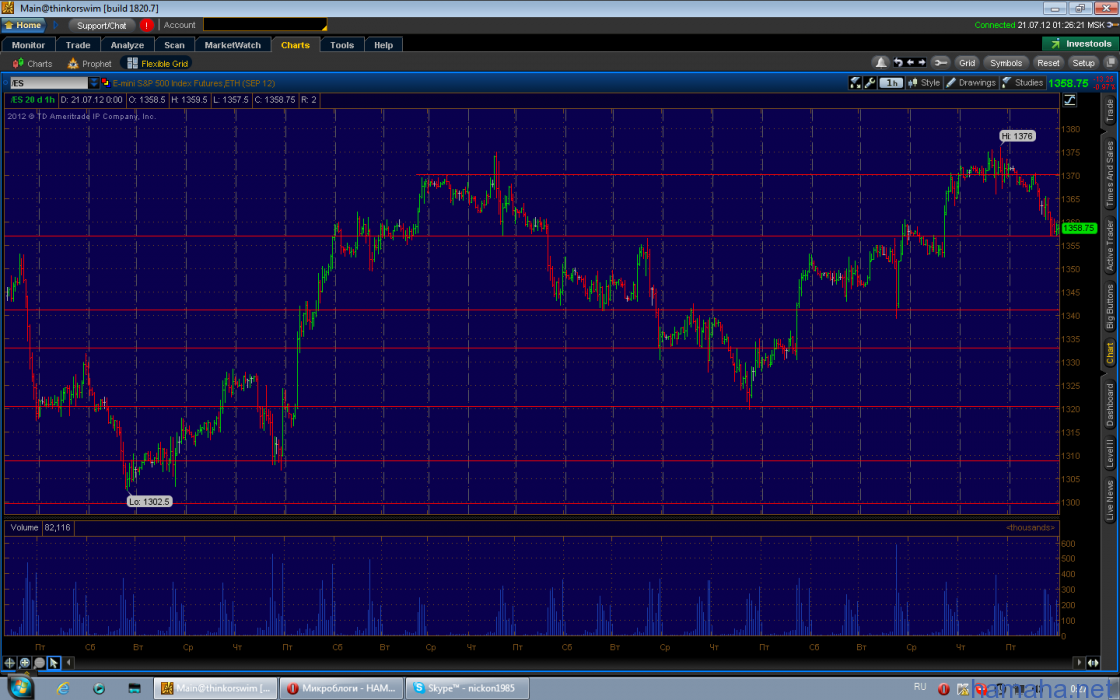Click the zoom pan tool icon at bottom left
The image size is (1120, 700).
(24, 663)
